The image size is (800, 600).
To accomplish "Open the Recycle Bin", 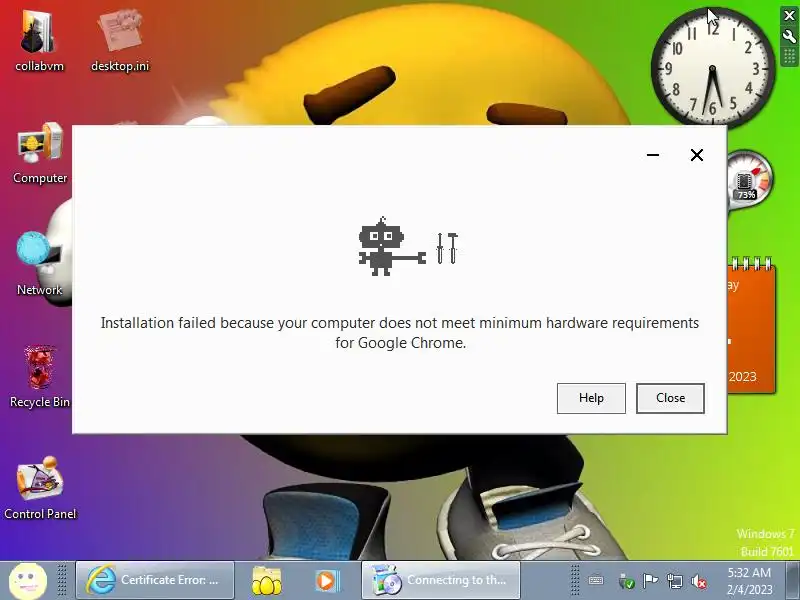I will click(x=40, y=377).
